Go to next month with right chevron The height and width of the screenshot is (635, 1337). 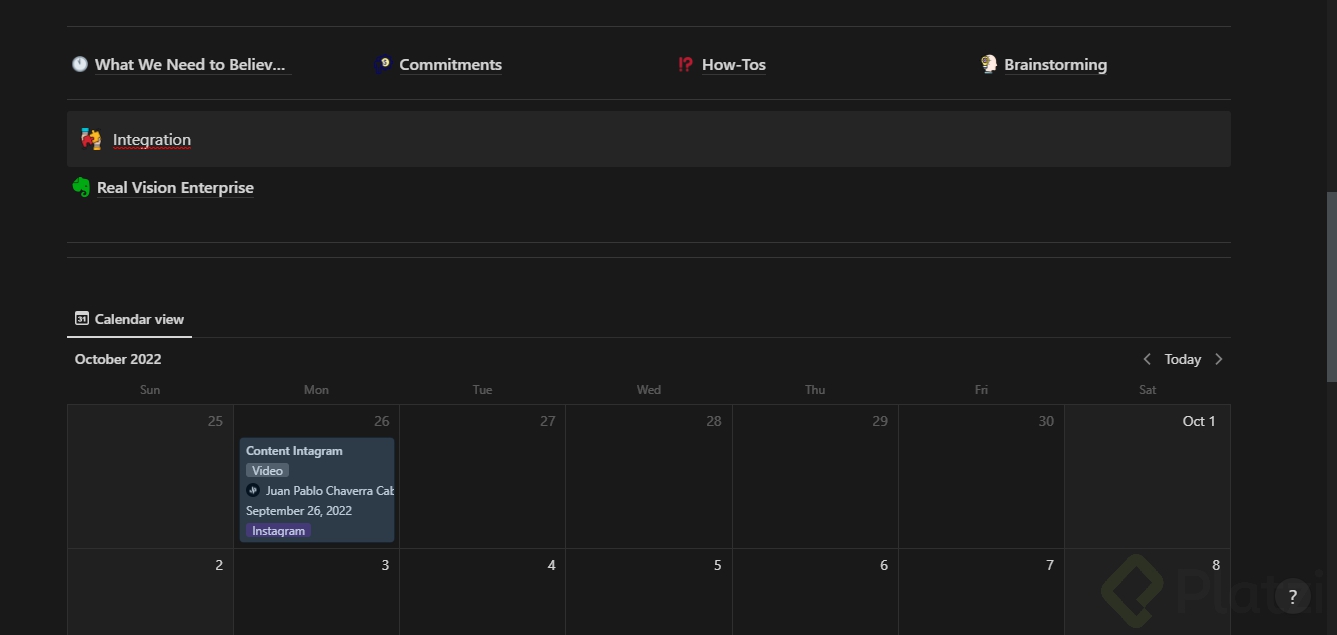pos(1218,359)
